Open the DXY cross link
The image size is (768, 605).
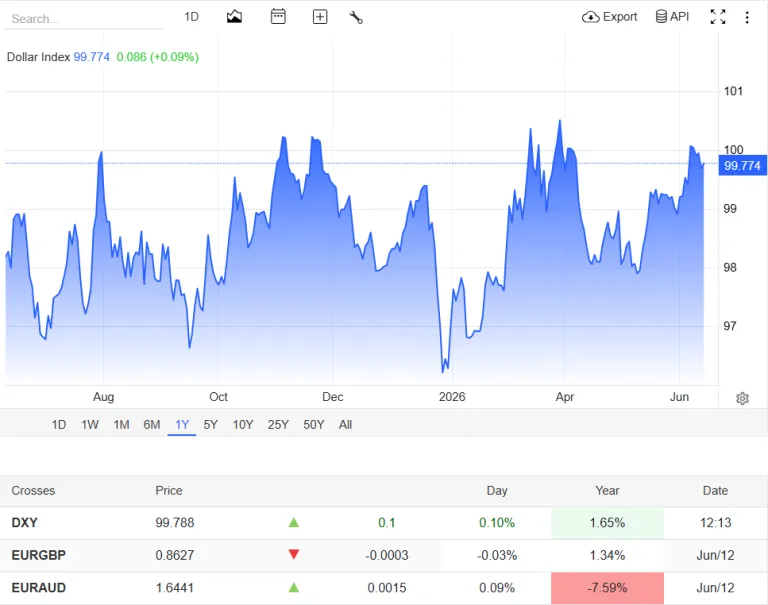(x=24, y=523)
